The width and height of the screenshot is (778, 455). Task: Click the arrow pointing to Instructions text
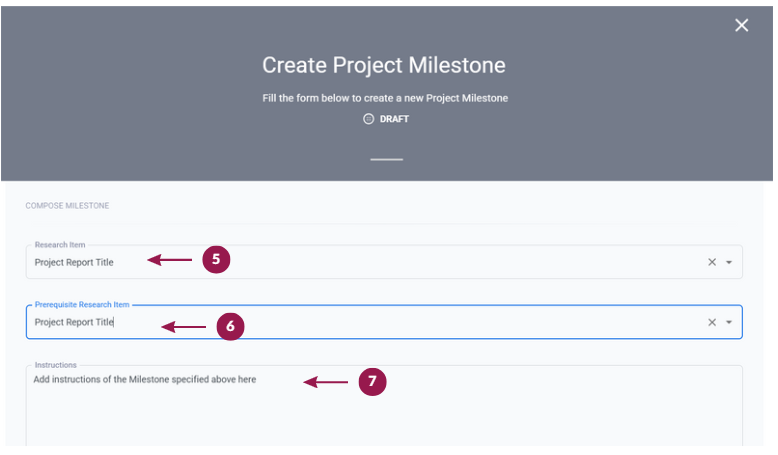tap(325, 382)
